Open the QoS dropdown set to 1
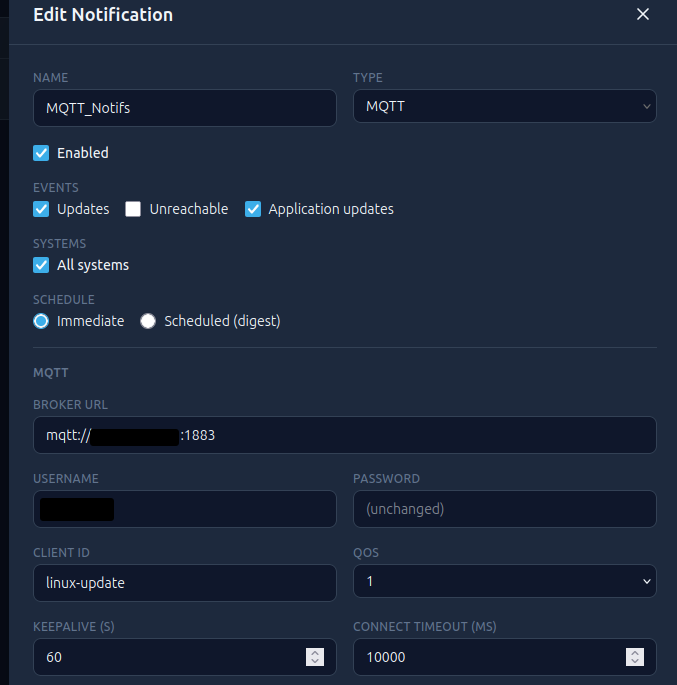 [504, 581]
